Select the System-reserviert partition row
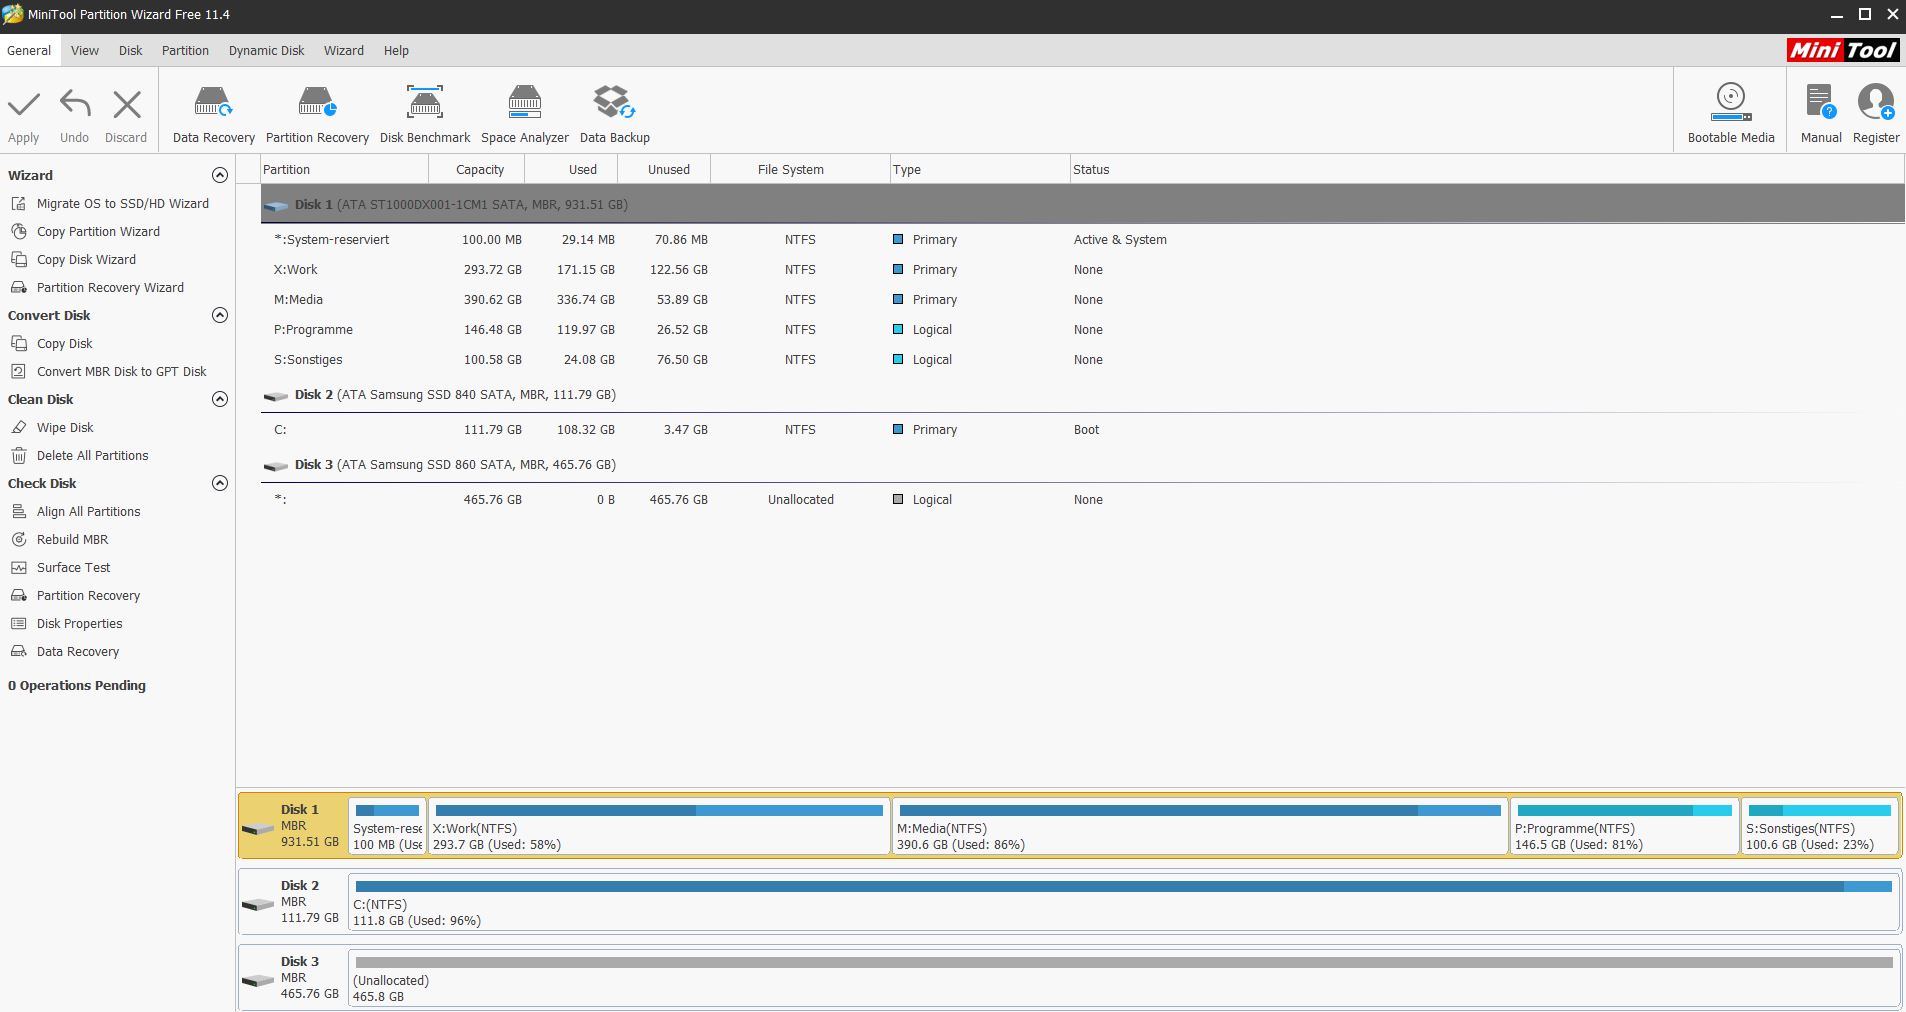 pos(1083,240)
